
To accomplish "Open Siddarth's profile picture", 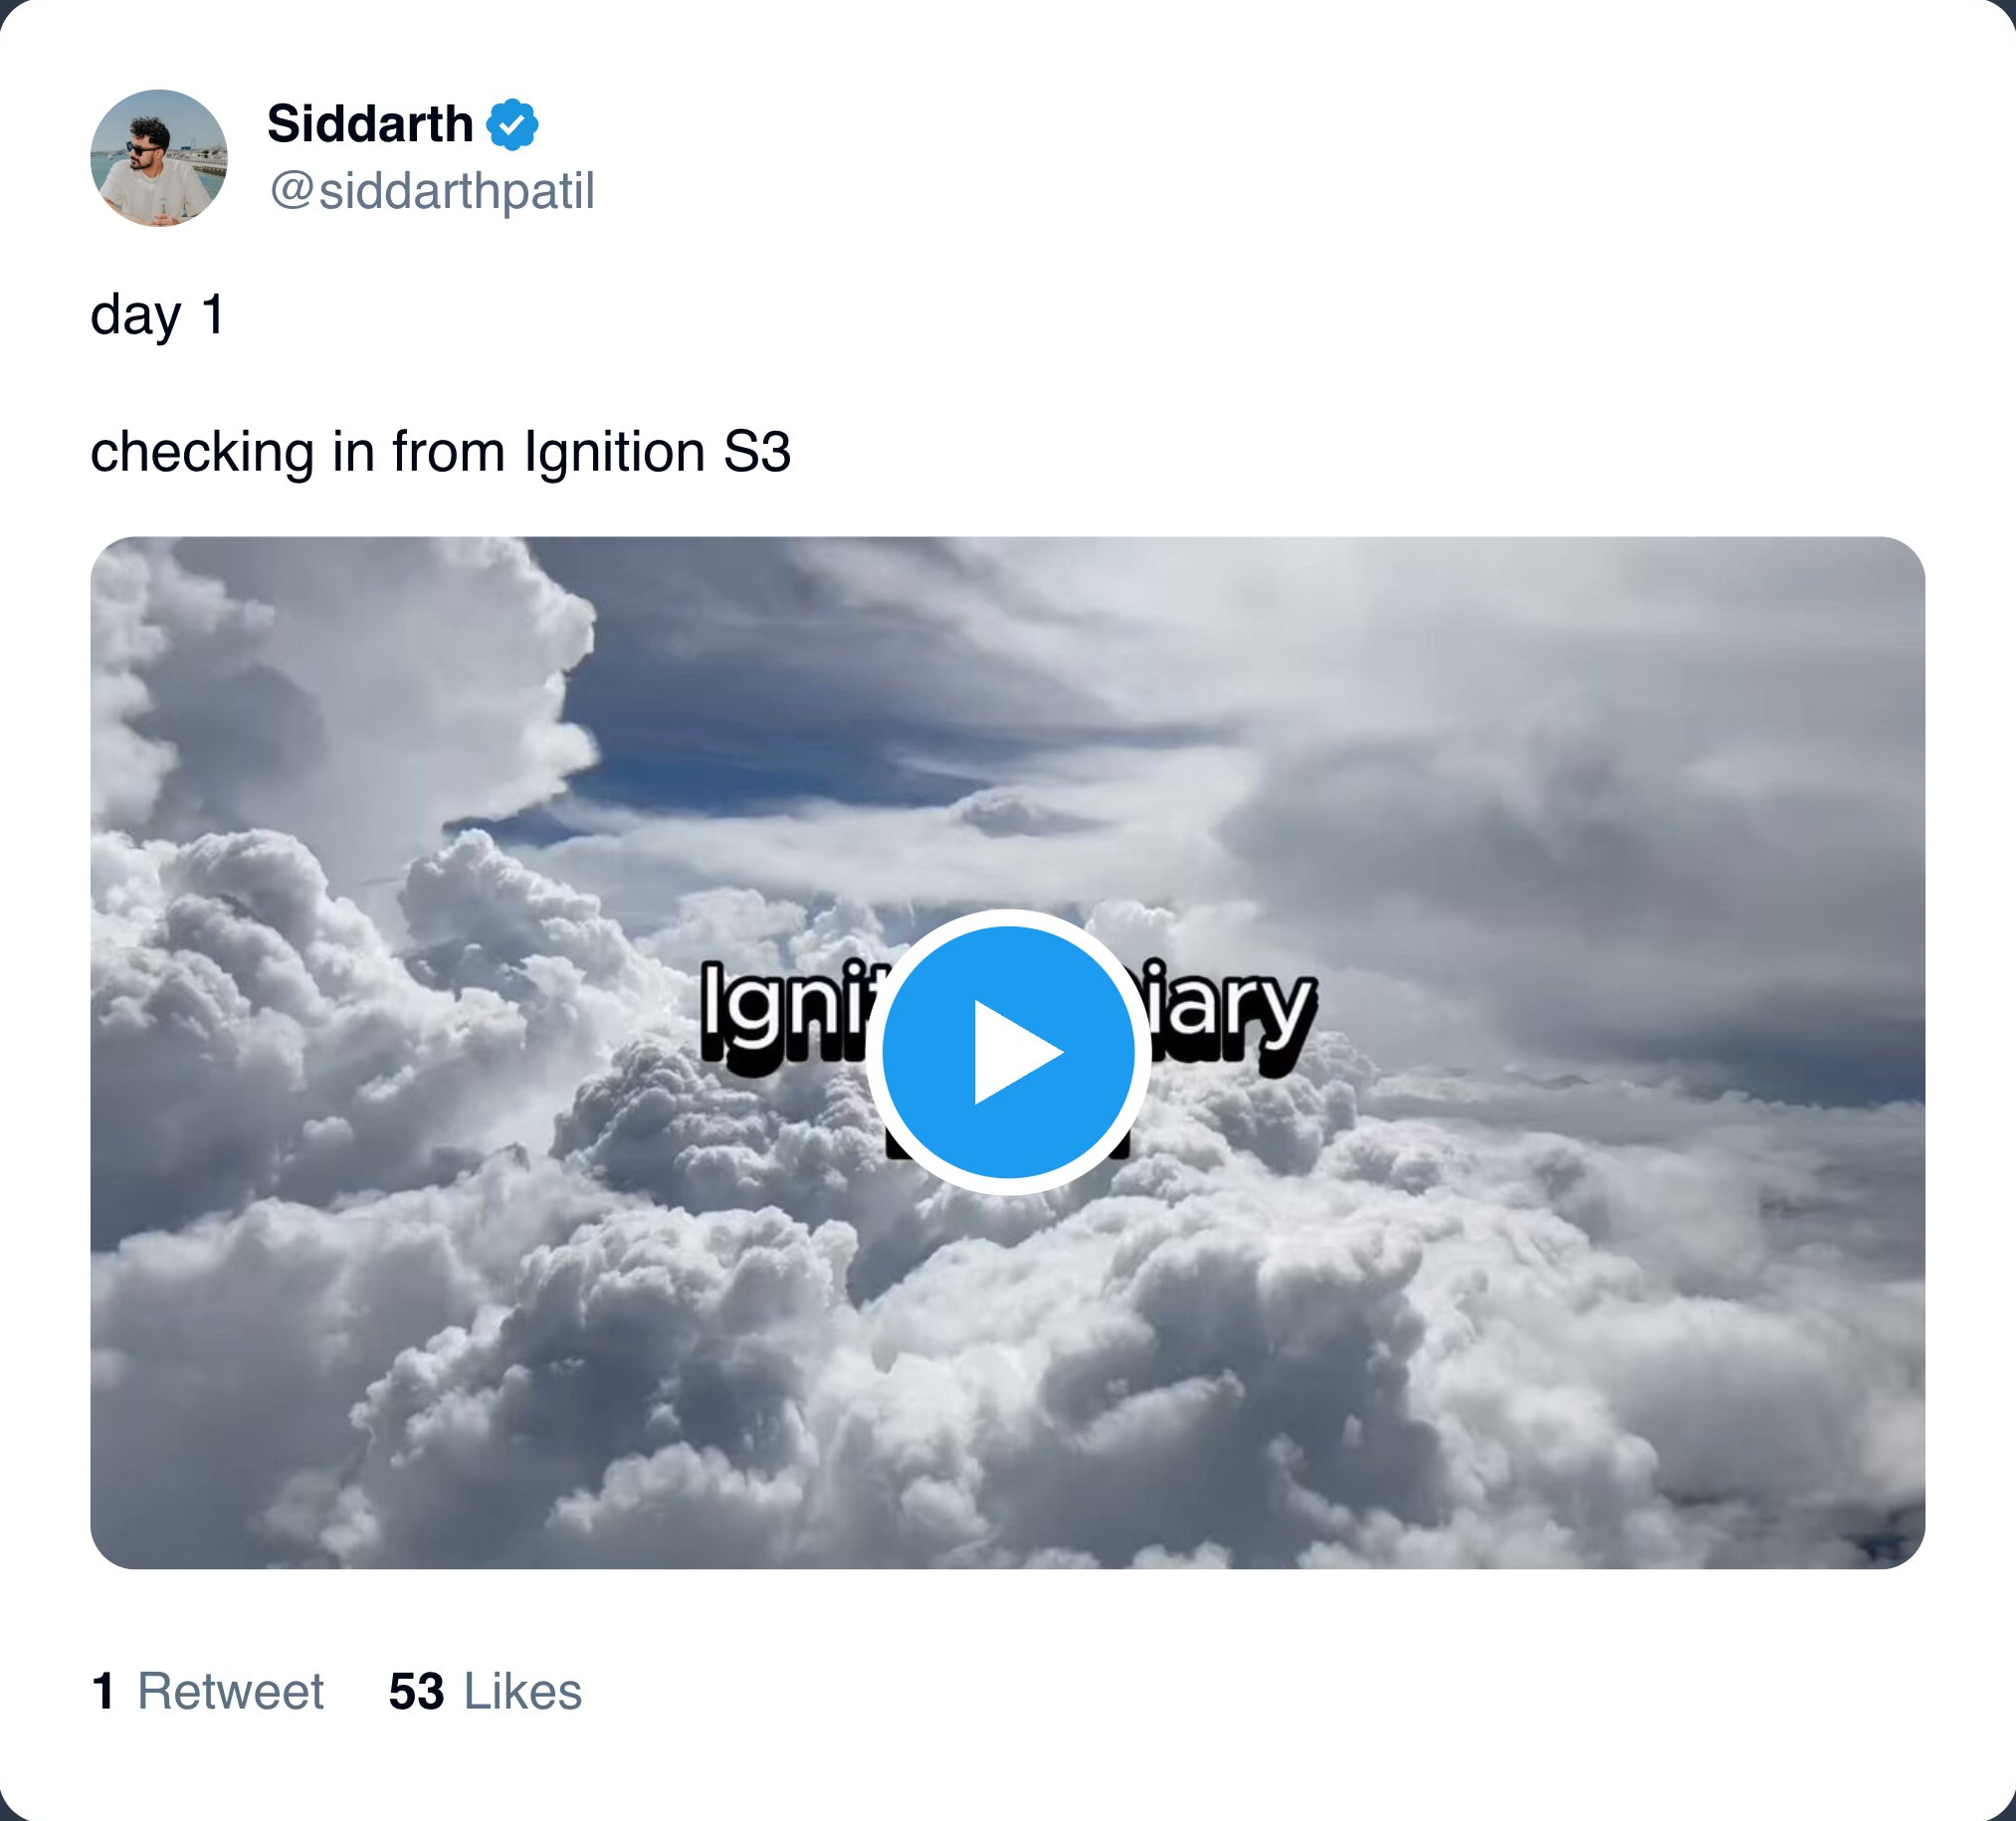I will click(x=158, y=158).
